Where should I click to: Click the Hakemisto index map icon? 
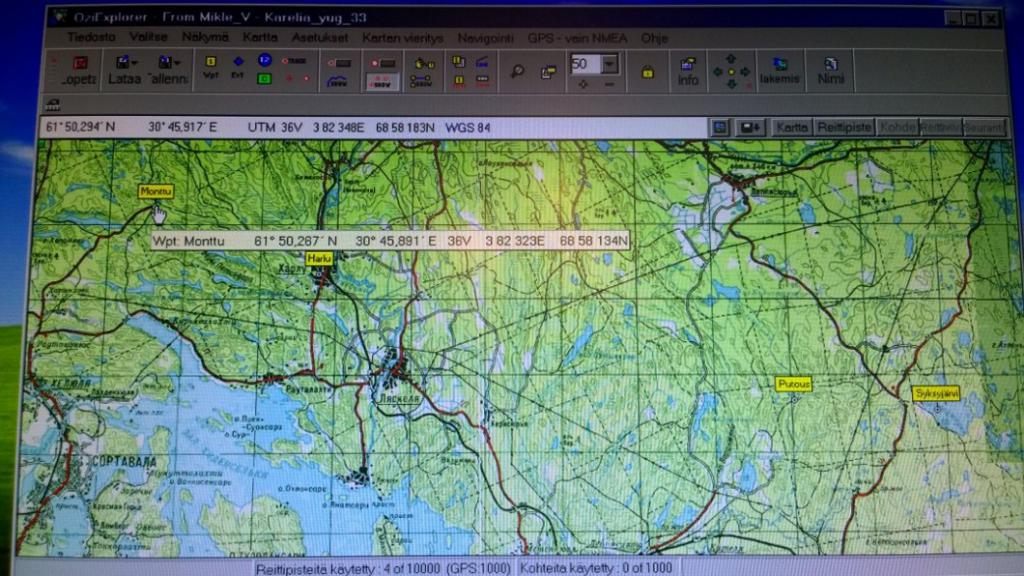(779, 70)
